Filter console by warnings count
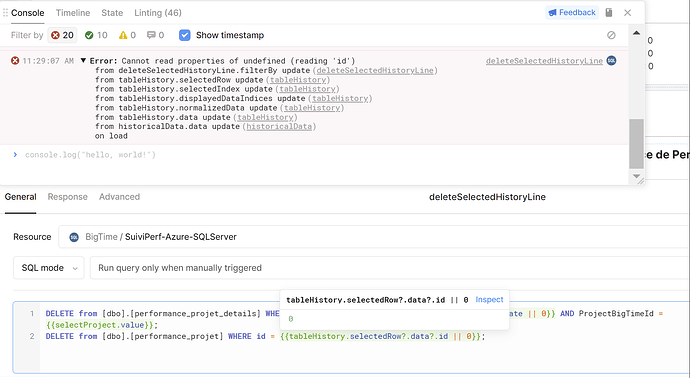Viewport: 690px width, 378px height. [127, 35]
